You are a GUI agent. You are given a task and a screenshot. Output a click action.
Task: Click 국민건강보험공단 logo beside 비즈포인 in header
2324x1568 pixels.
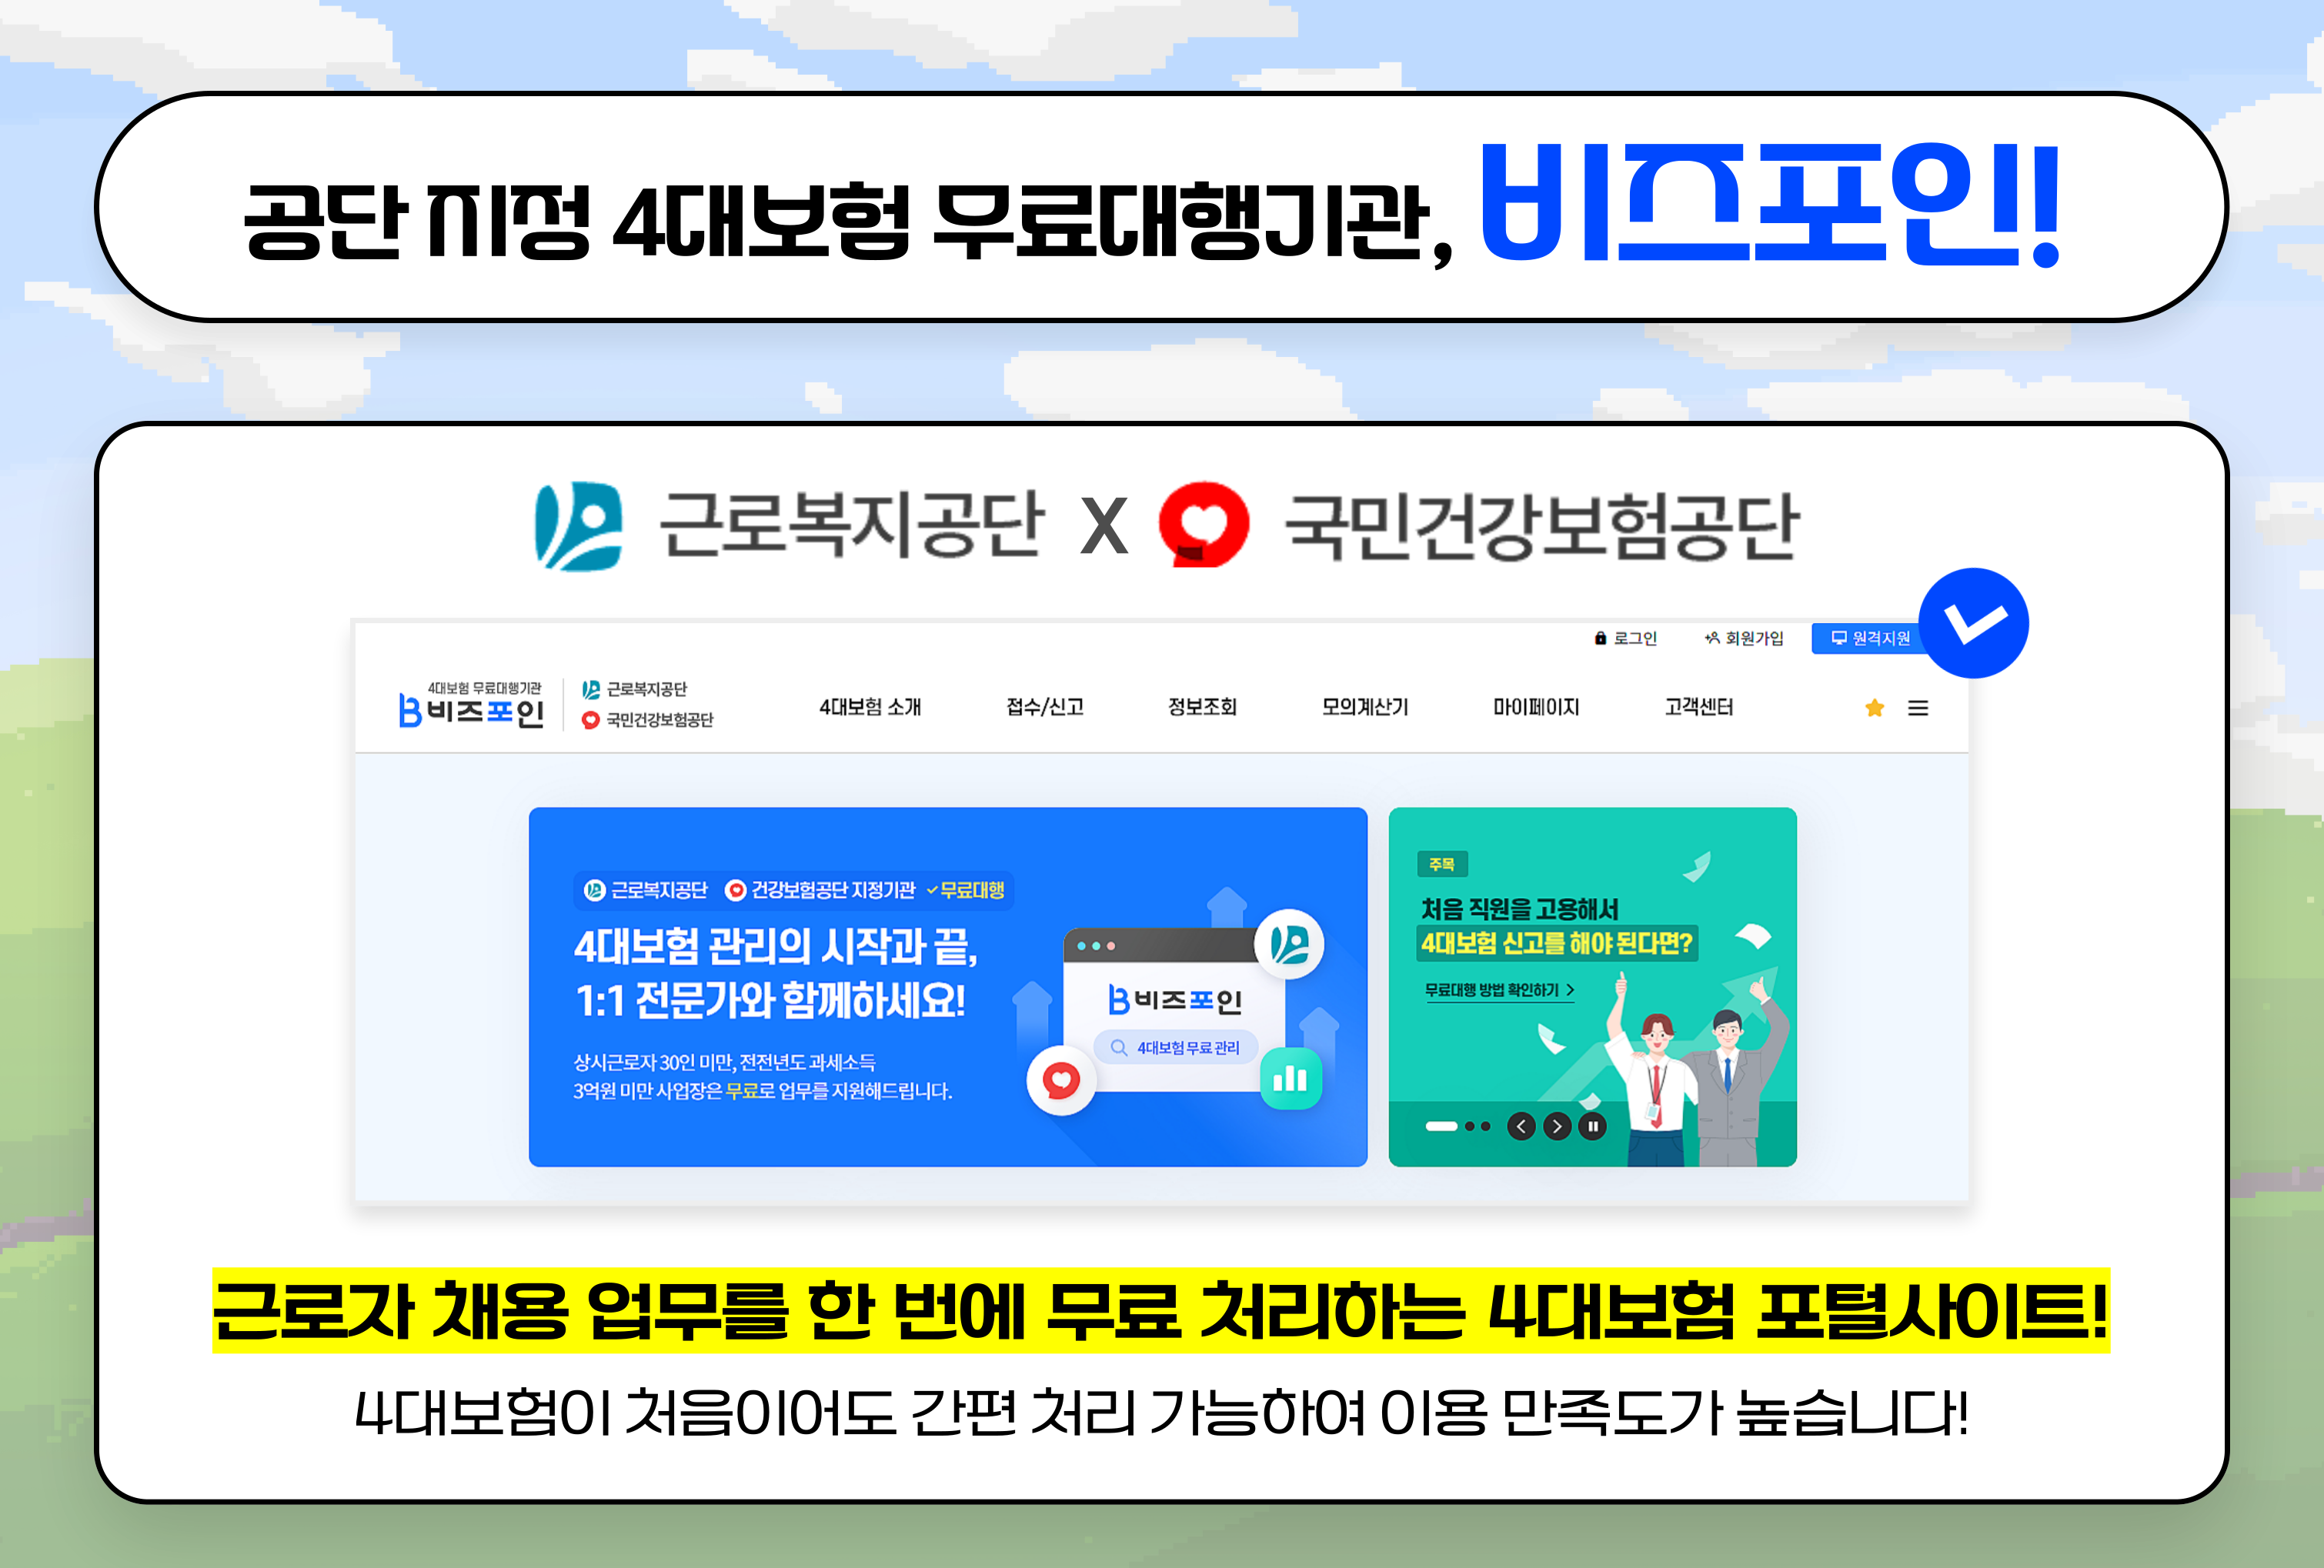click(647, 720)
